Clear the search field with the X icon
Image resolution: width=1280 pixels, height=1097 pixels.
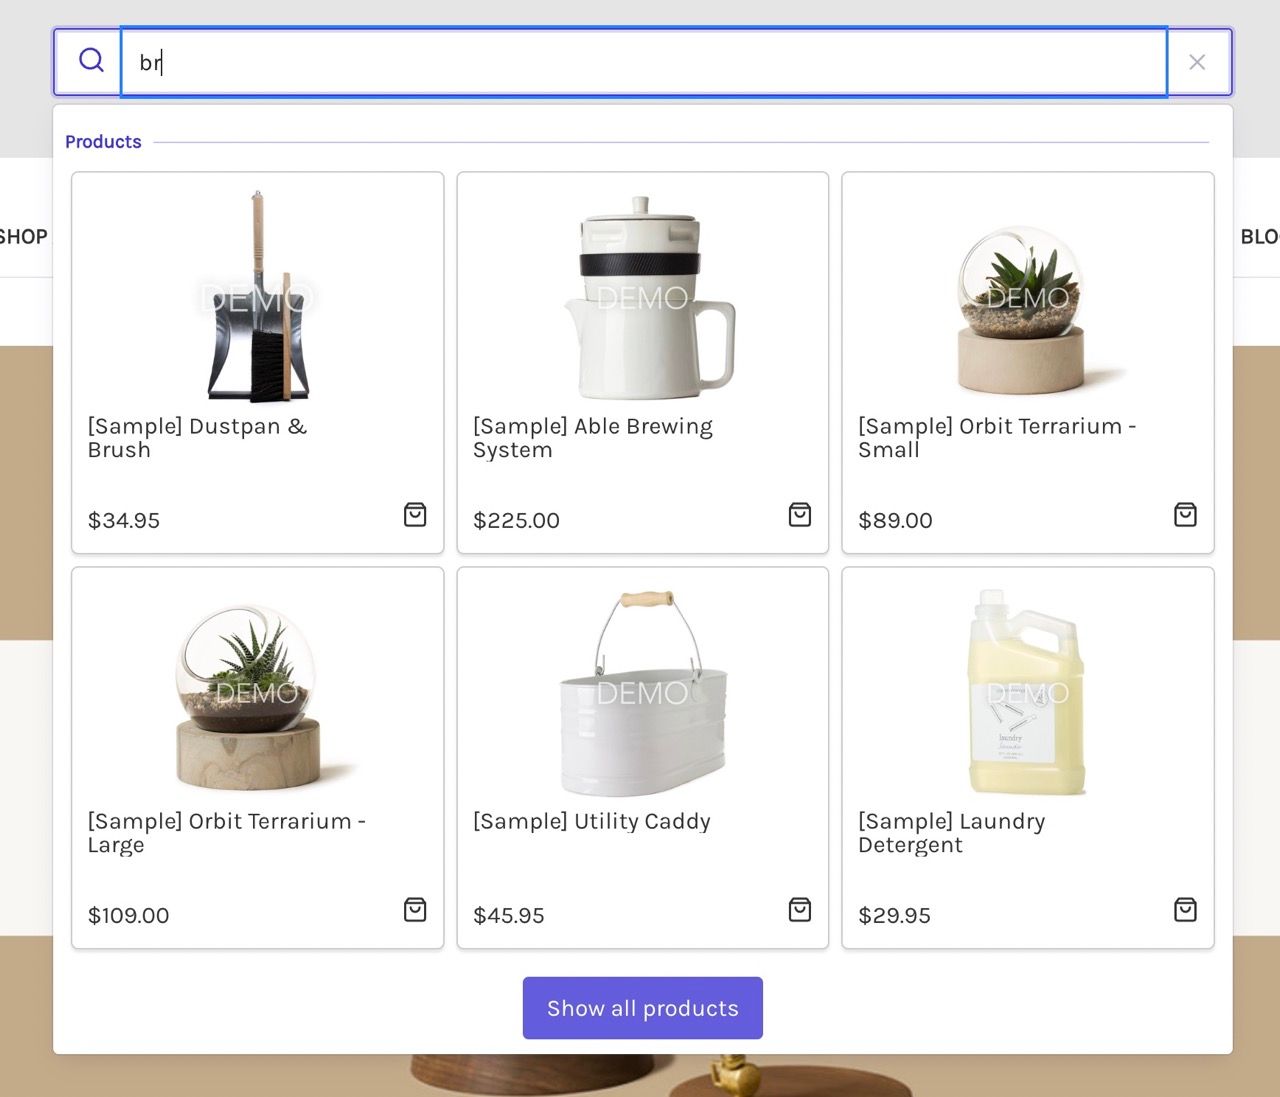point(1197,61)
